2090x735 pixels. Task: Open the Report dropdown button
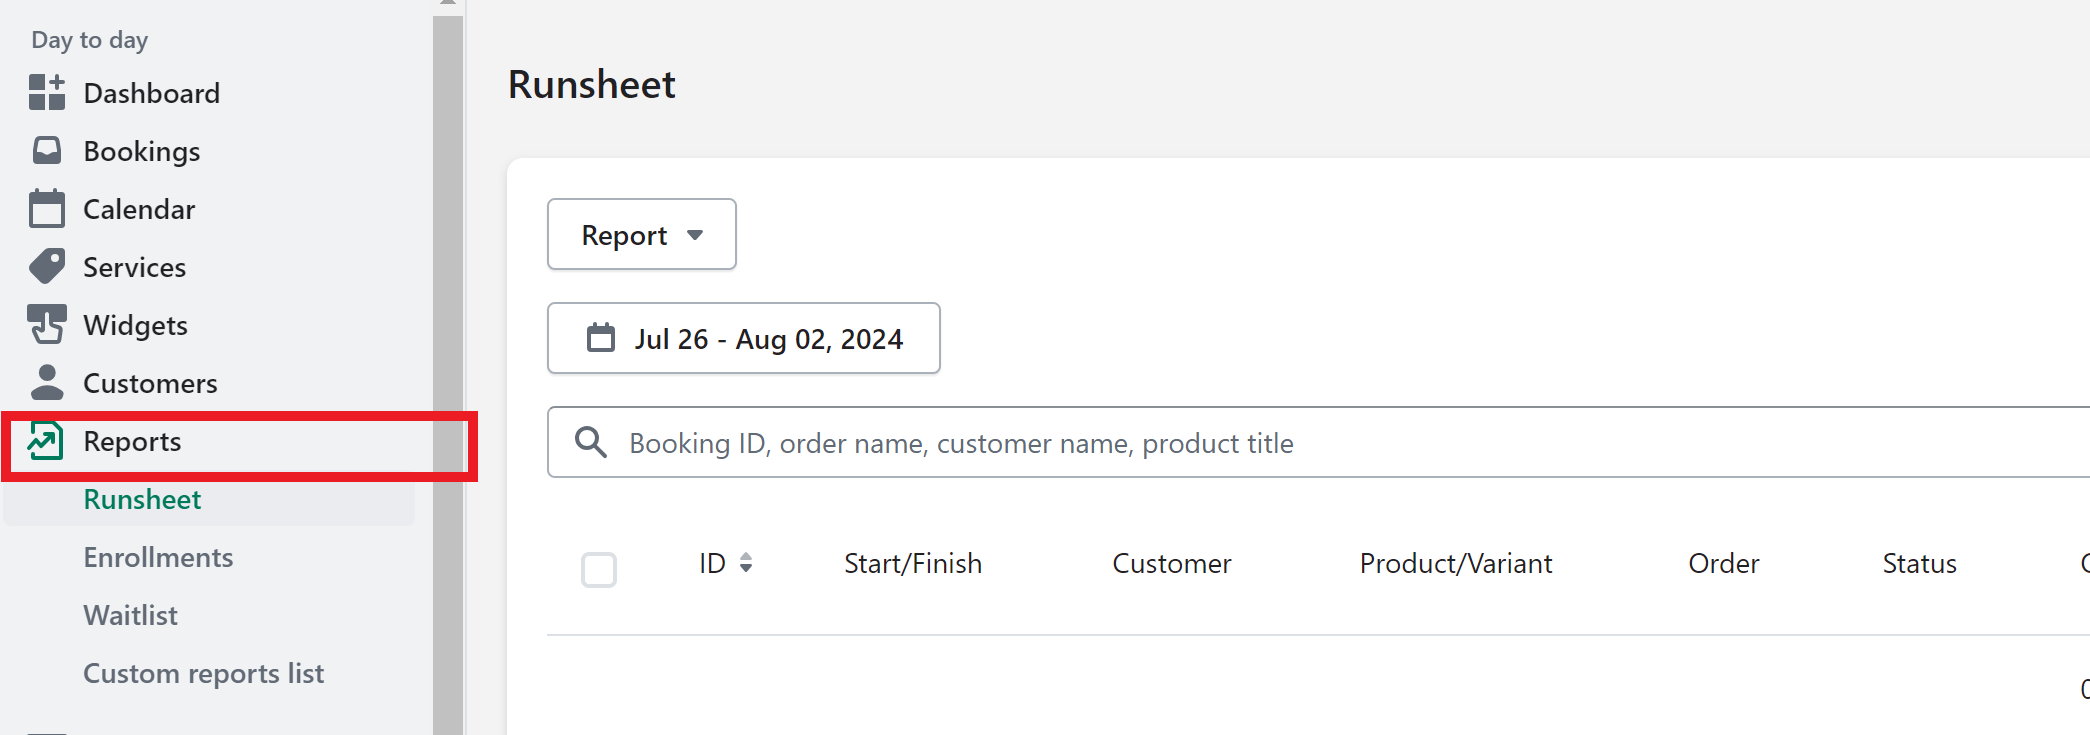click(642, 234)
